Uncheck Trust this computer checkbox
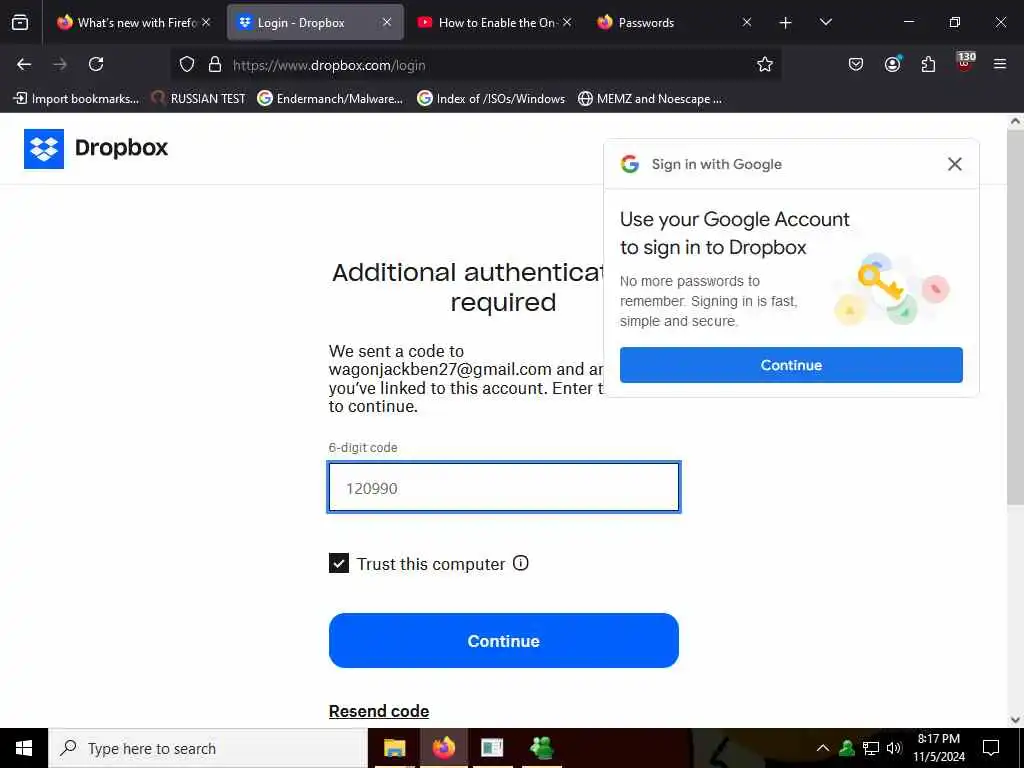Image resolution: width=1024 pixels, height=768 pixels. (339, 563)
